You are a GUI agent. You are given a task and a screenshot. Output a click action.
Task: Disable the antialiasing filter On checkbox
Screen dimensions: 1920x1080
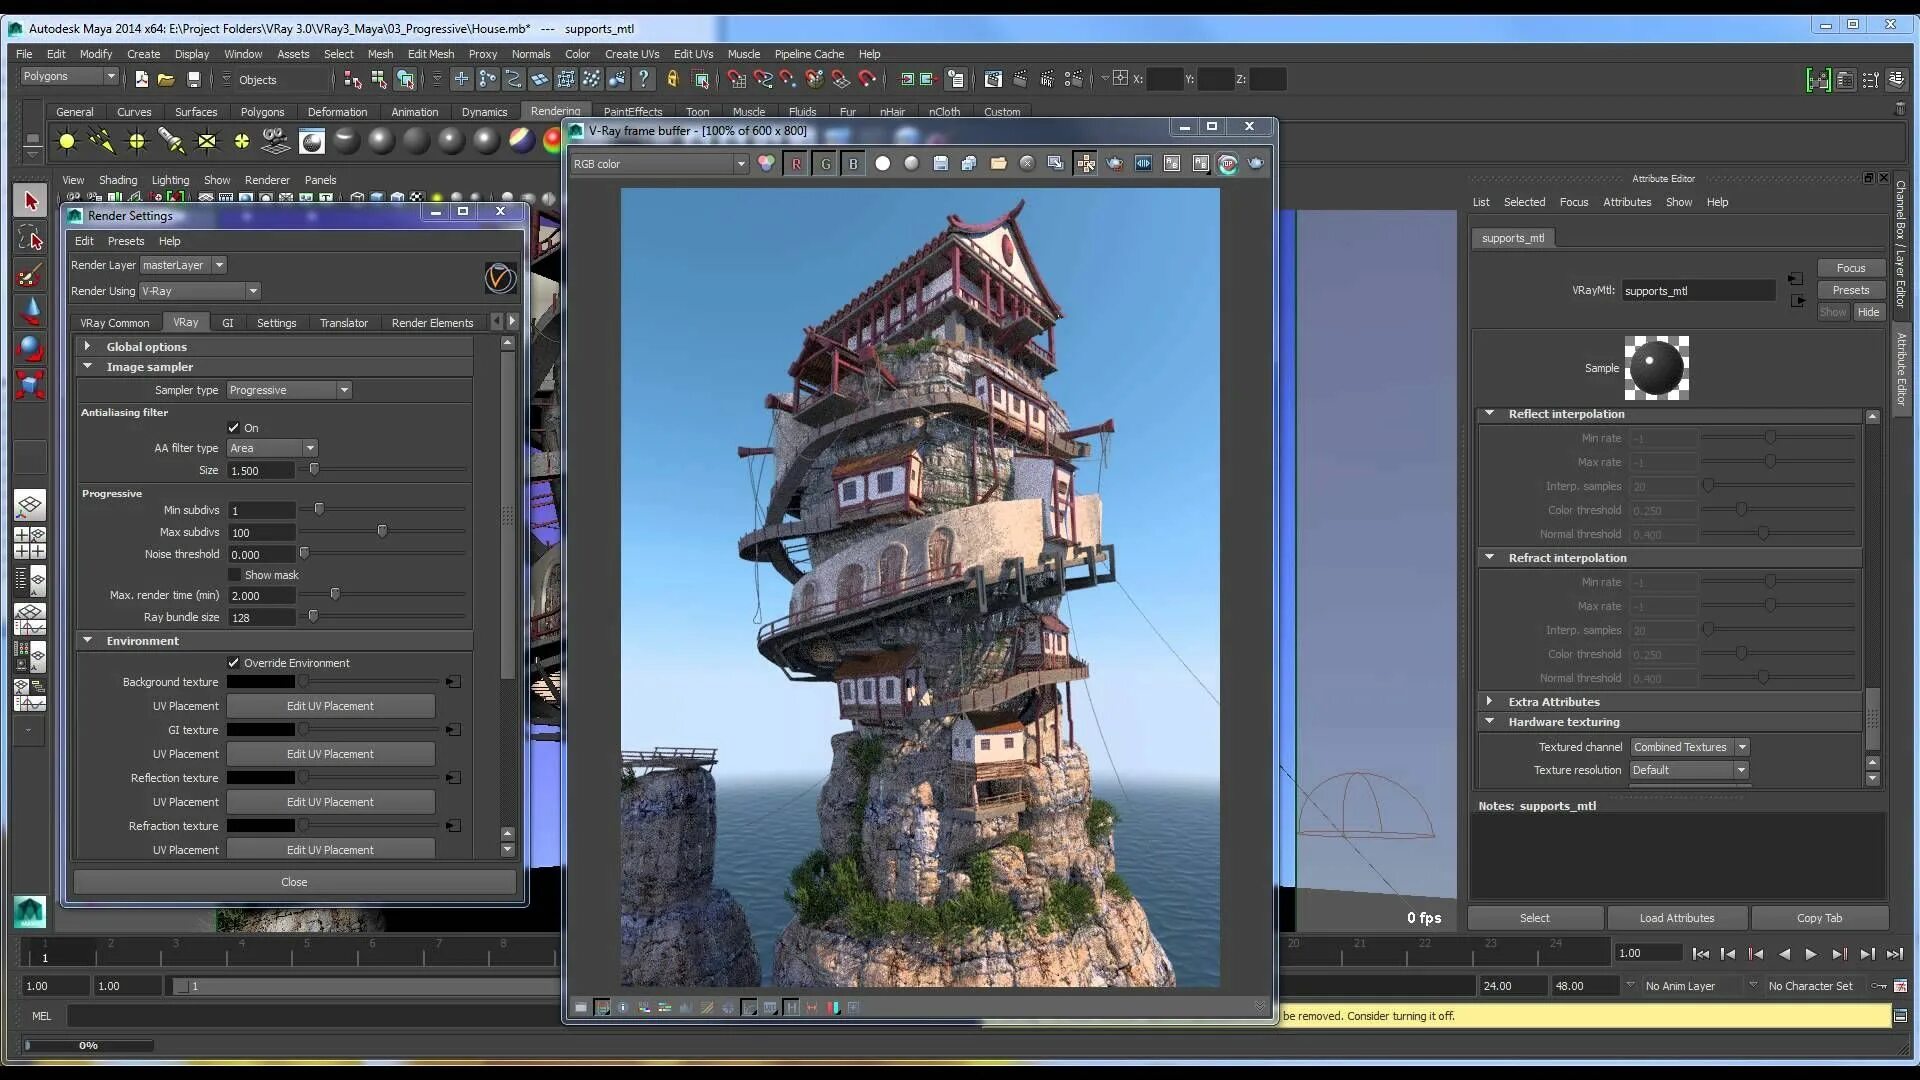[234, 427]
